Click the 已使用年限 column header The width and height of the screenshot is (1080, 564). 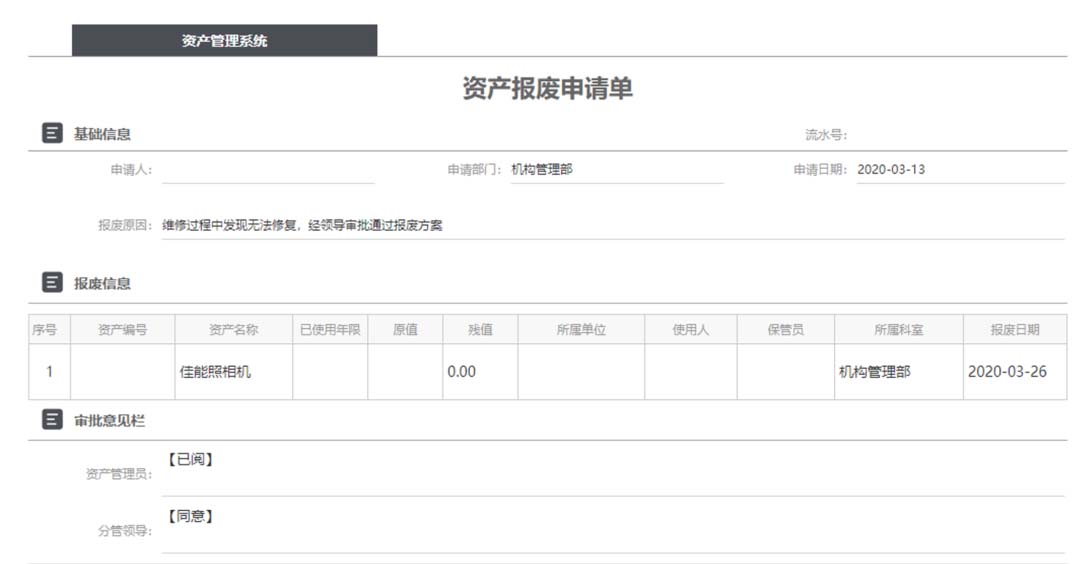pos(330,330)
